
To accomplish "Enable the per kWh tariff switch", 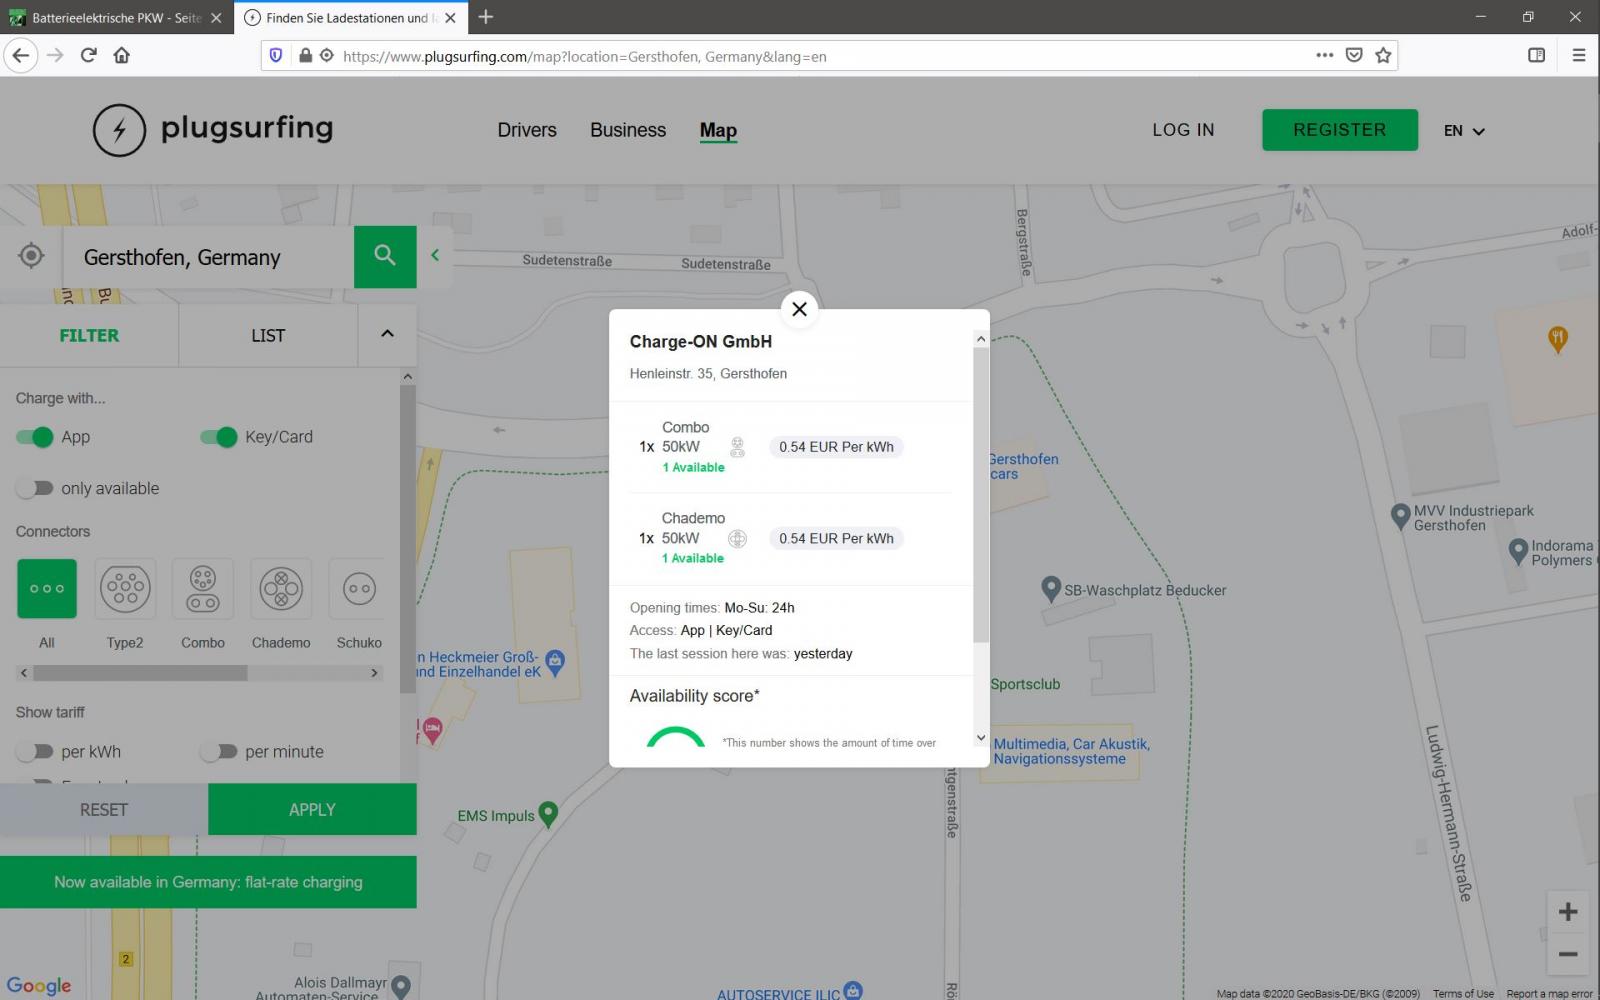I will pos(35,751).
